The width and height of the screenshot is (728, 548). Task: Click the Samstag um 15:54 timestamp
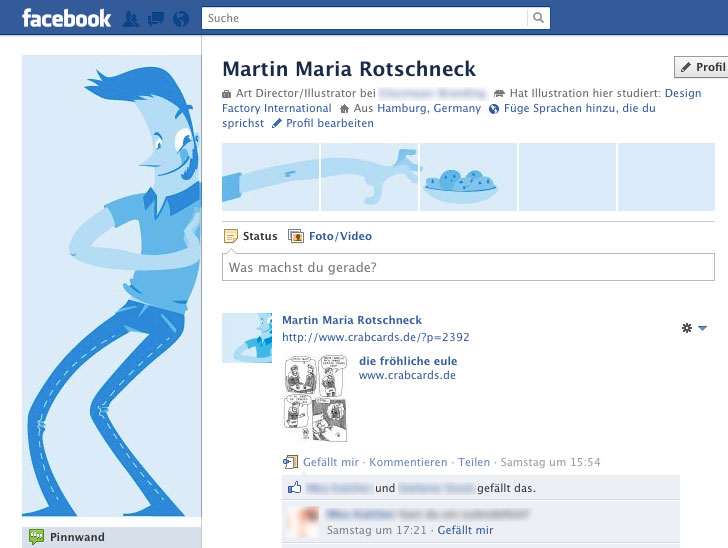pos(550,462)
